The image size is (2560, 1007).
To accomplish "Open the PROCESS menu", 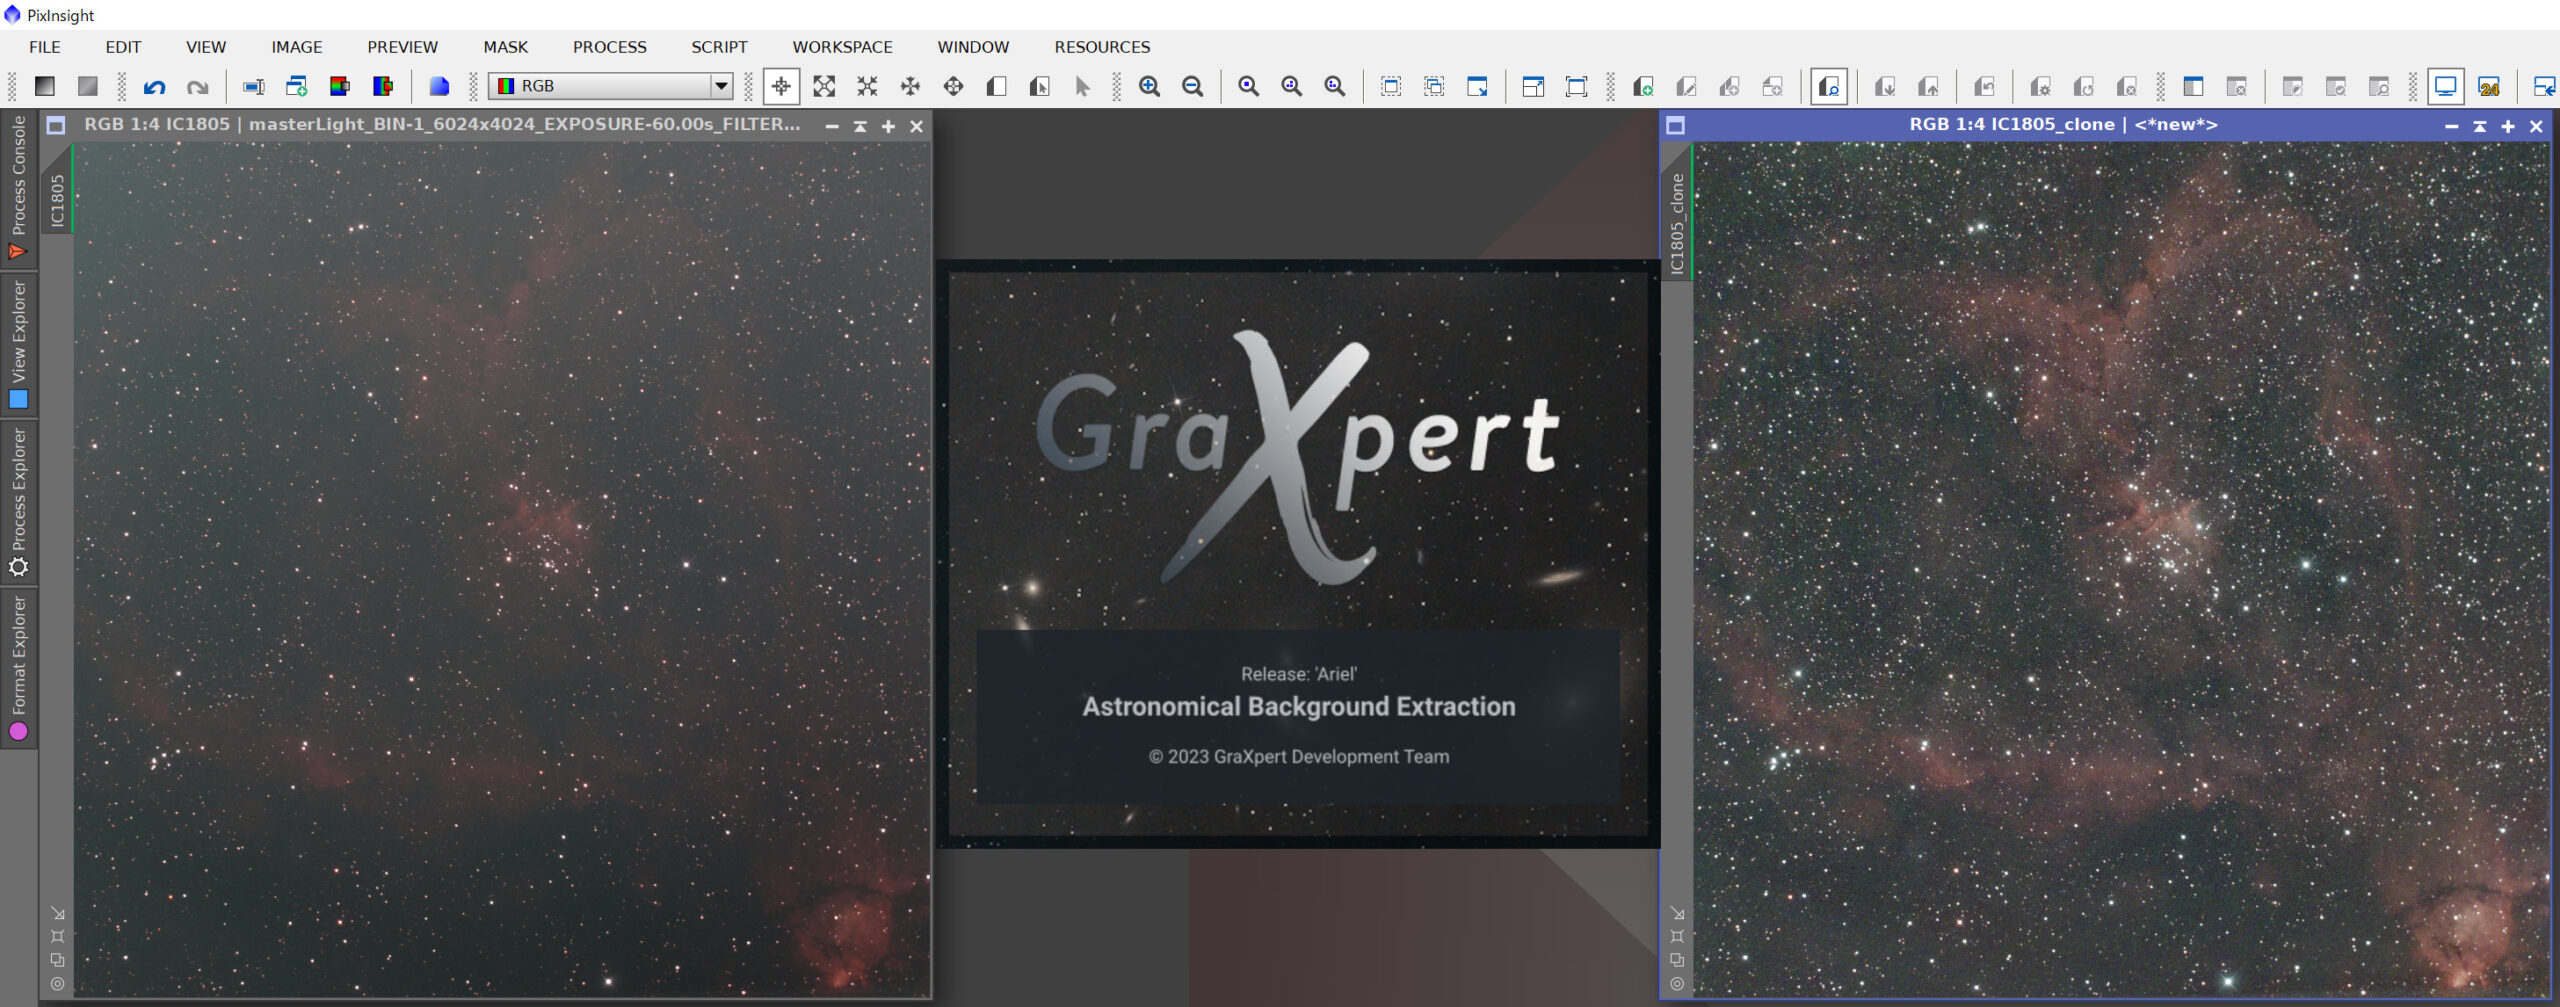I will coord(609,47).
